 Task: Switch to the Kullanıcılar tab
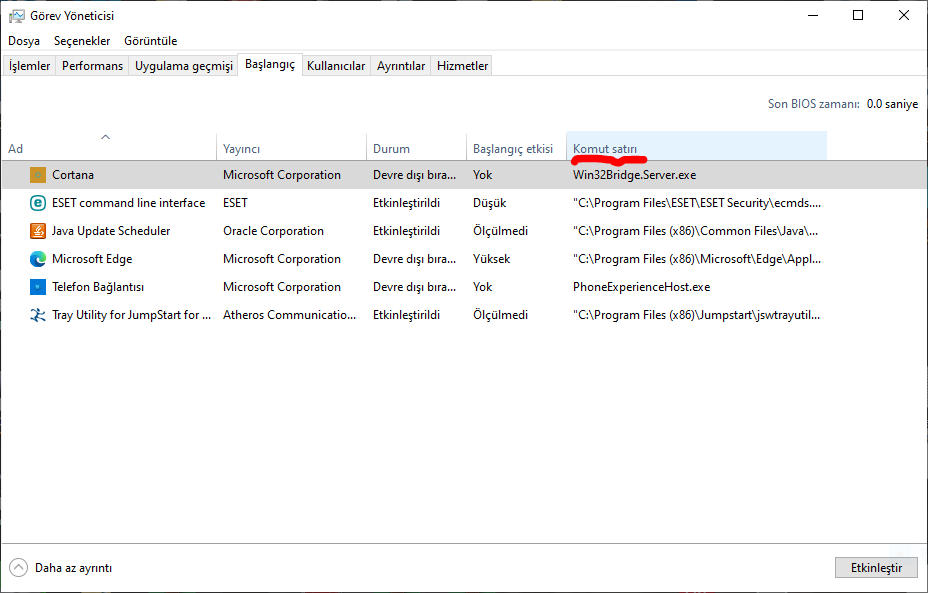tap(336, 66)
